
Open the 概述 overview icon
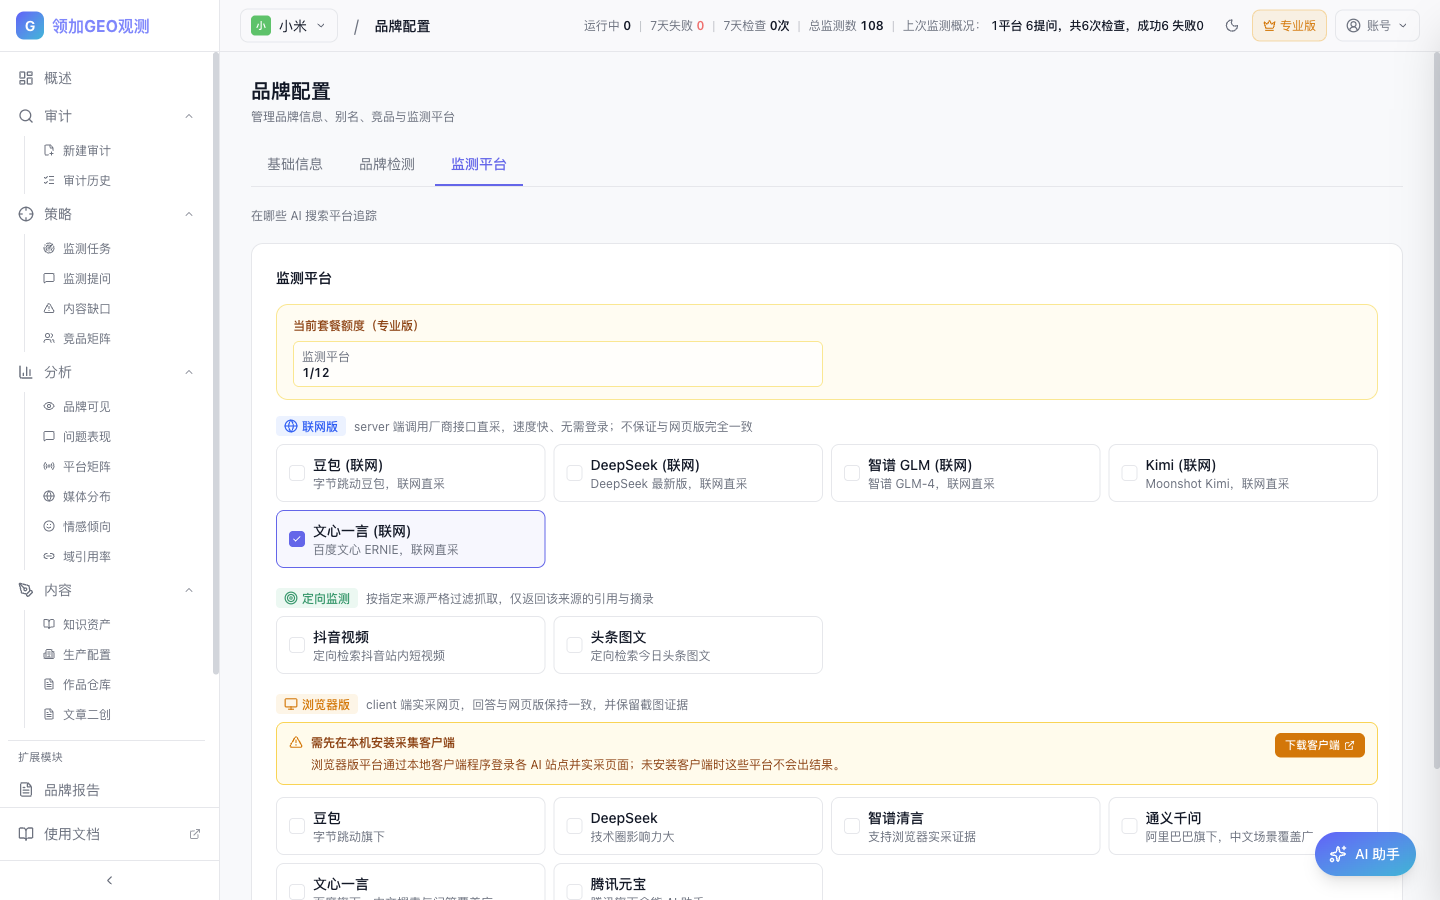click(x=26, y=78)
